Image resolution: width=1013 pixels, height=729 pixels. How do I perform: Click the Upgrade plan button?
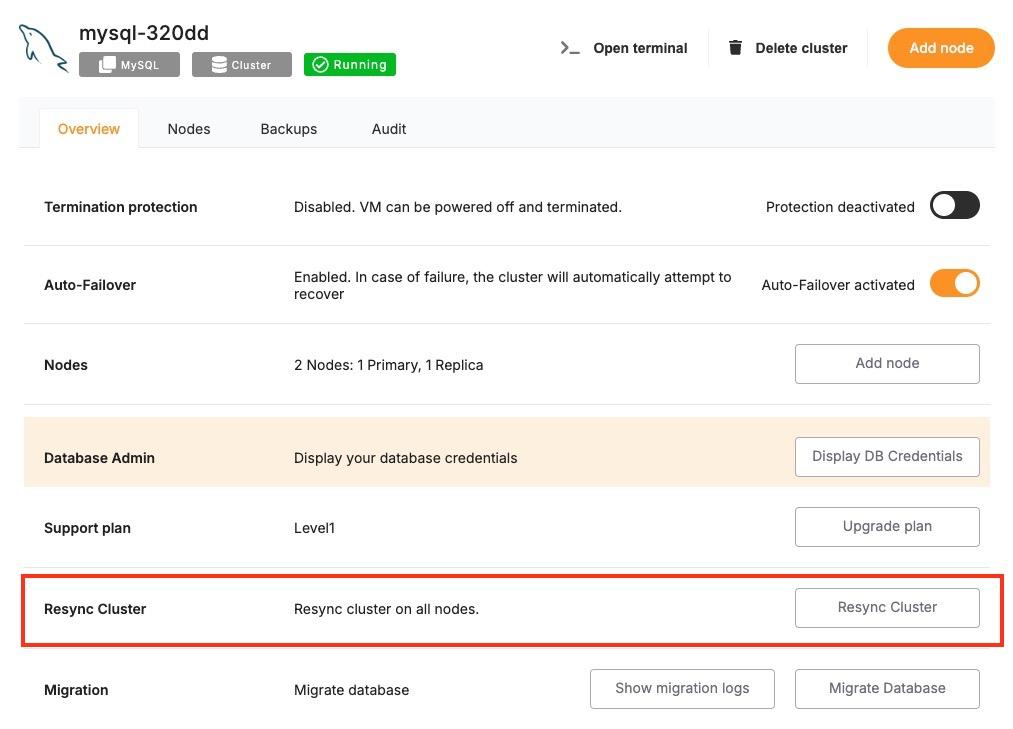[887, 527]
